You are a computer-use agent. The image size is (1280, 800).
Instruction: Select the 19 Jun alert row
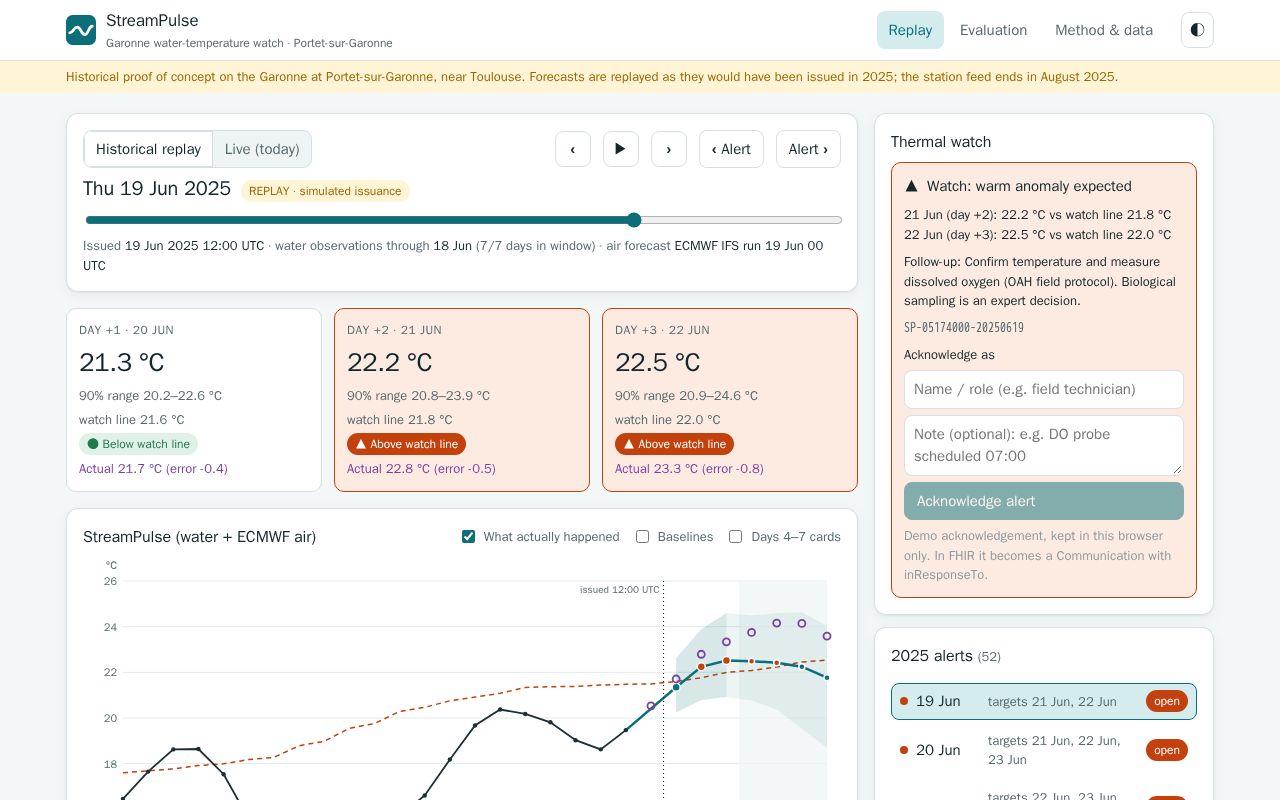(1044, 701)
